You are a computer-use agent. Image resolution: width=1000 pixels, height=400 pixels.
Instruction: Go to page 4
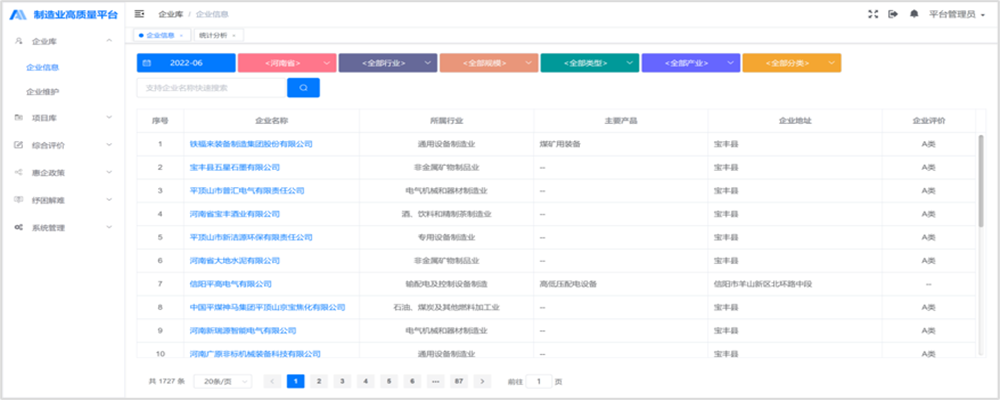pos(365,381)
